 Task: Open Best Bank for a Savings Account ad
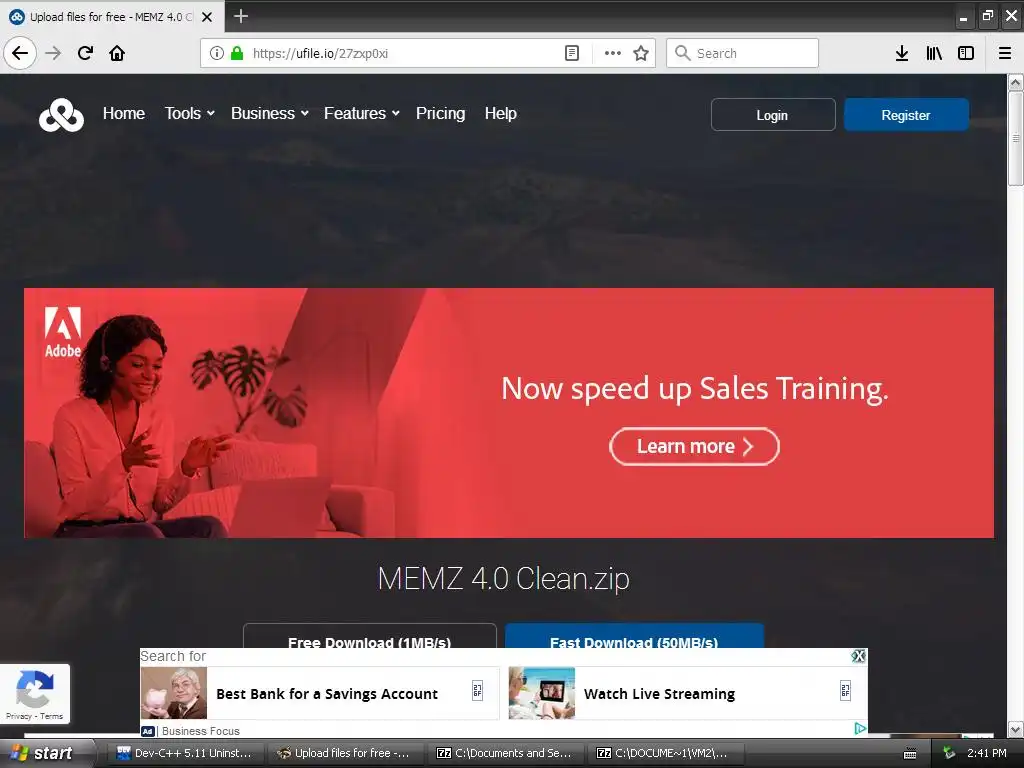[320, 694]
